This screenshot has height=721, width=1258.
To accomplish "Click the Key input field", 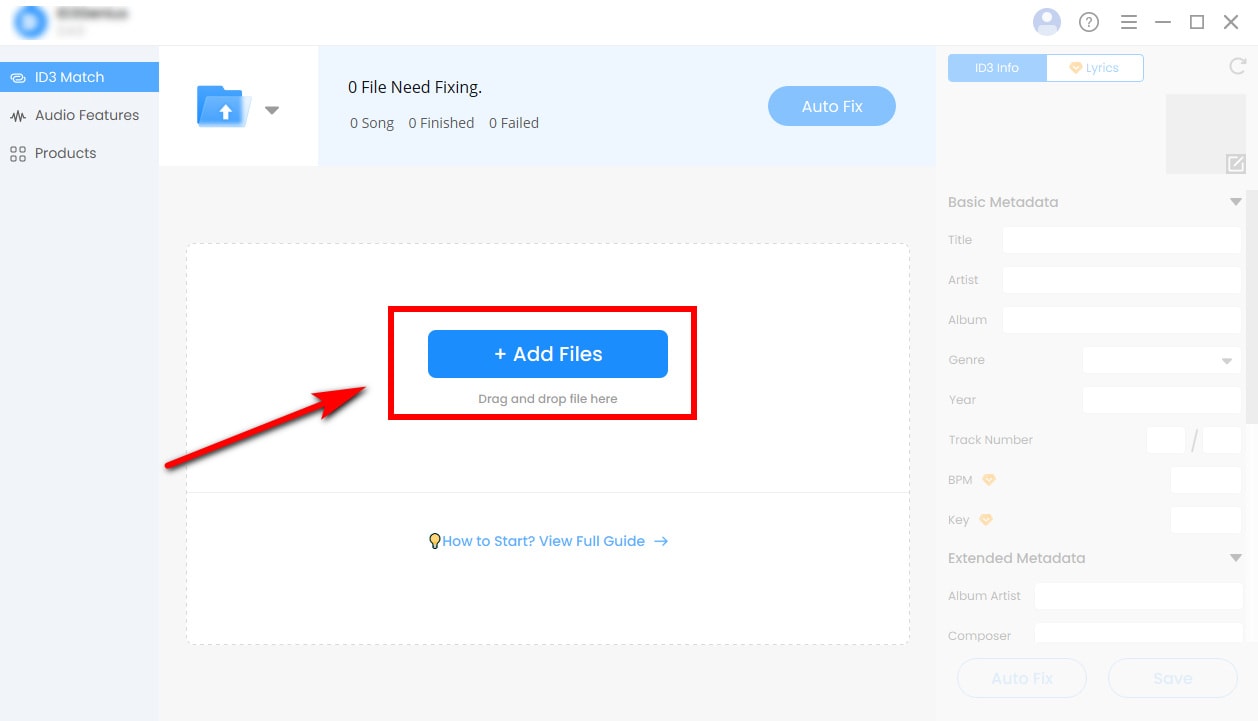I will 1206,520.
